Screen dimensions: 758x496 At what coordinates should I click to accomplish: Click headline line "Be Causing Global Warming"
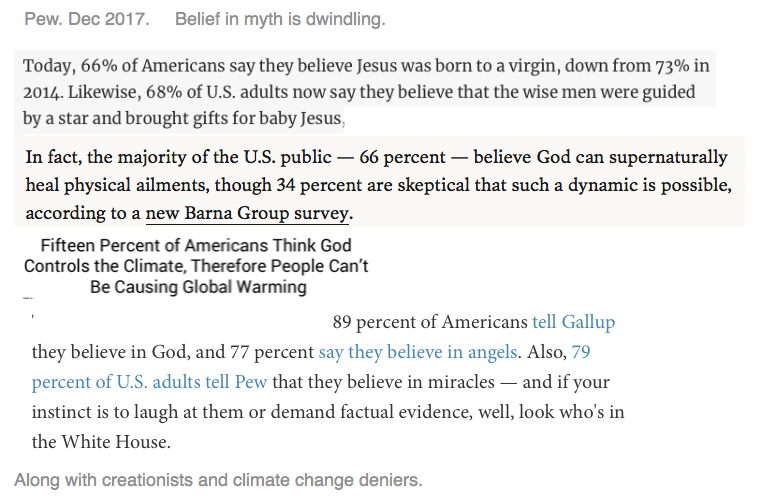tap(198, 287)
